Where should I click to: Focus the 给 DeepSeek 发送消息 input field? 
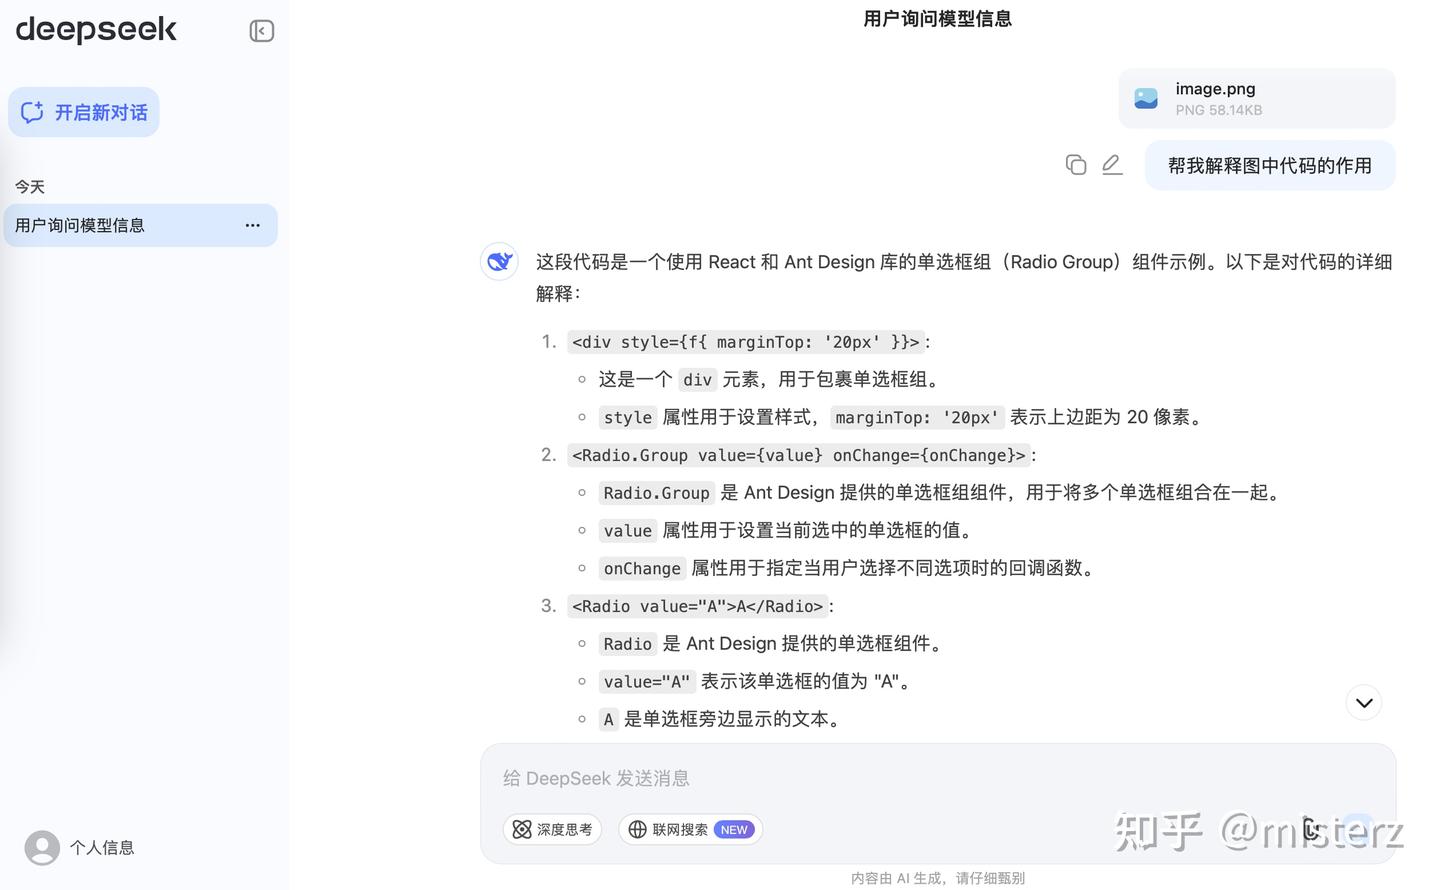[x=938, y=778]
